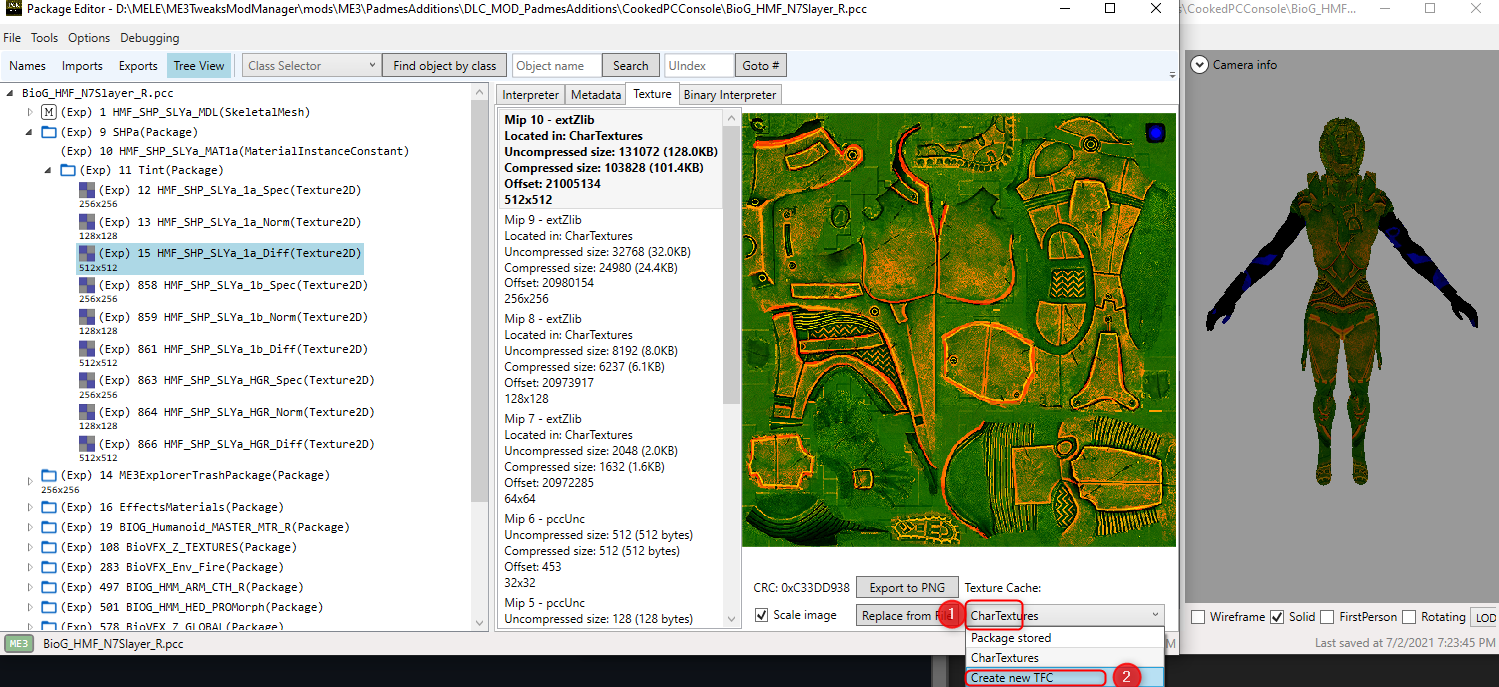Click Find object by class button

click(444, 66)
